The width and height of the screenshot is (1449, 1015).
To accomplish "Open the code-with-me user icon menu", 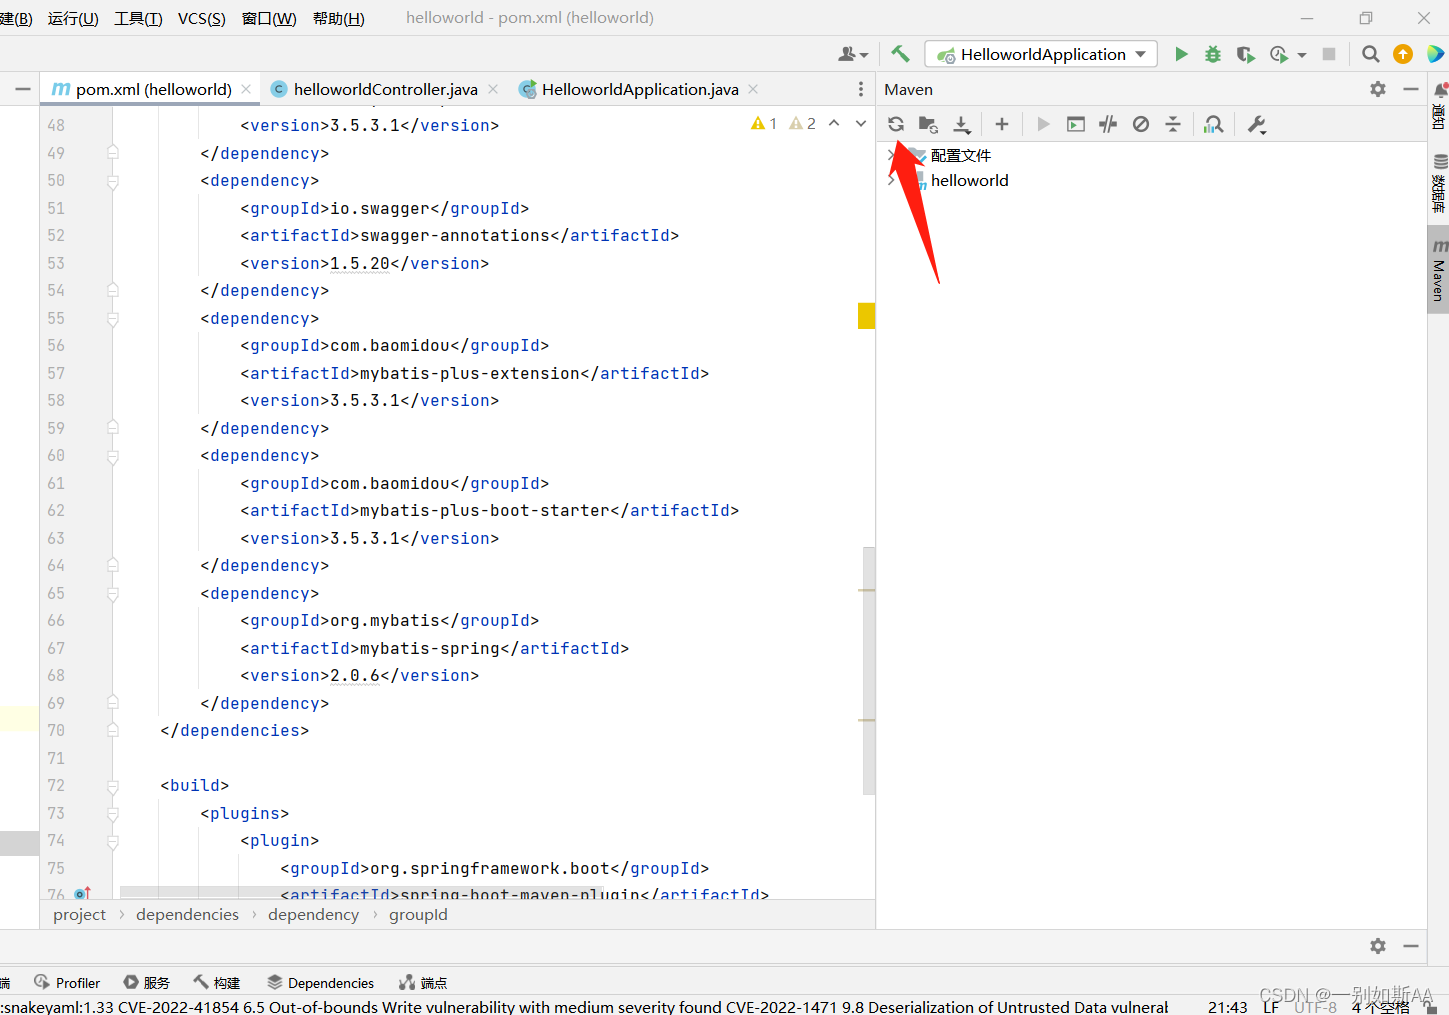I will coord(853,54).
